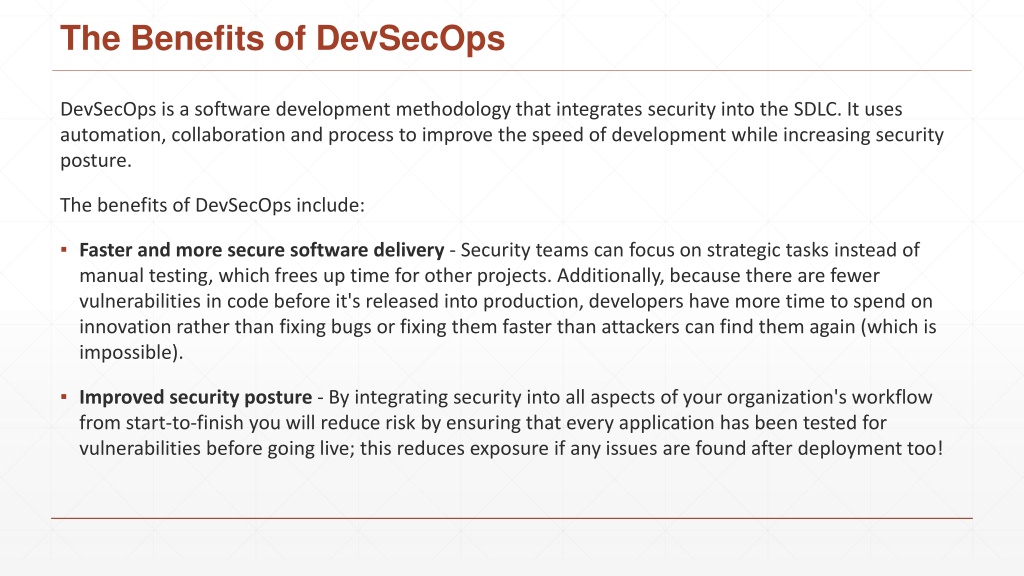Select the red bullet before 'Faster and more secure'
The height and width of the screenshot is (576, 1024).
tap(64, 249)
